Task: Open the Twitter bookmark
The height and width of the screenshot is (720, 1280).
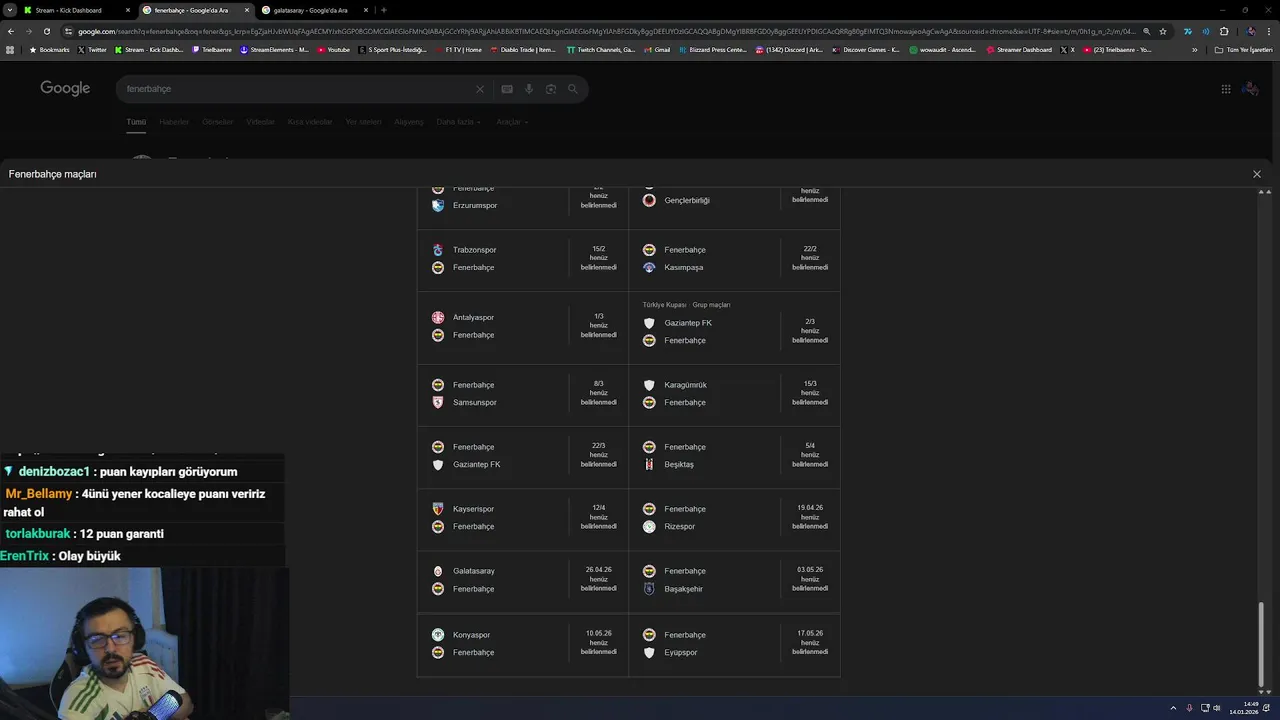Action: tap(92, 49)
